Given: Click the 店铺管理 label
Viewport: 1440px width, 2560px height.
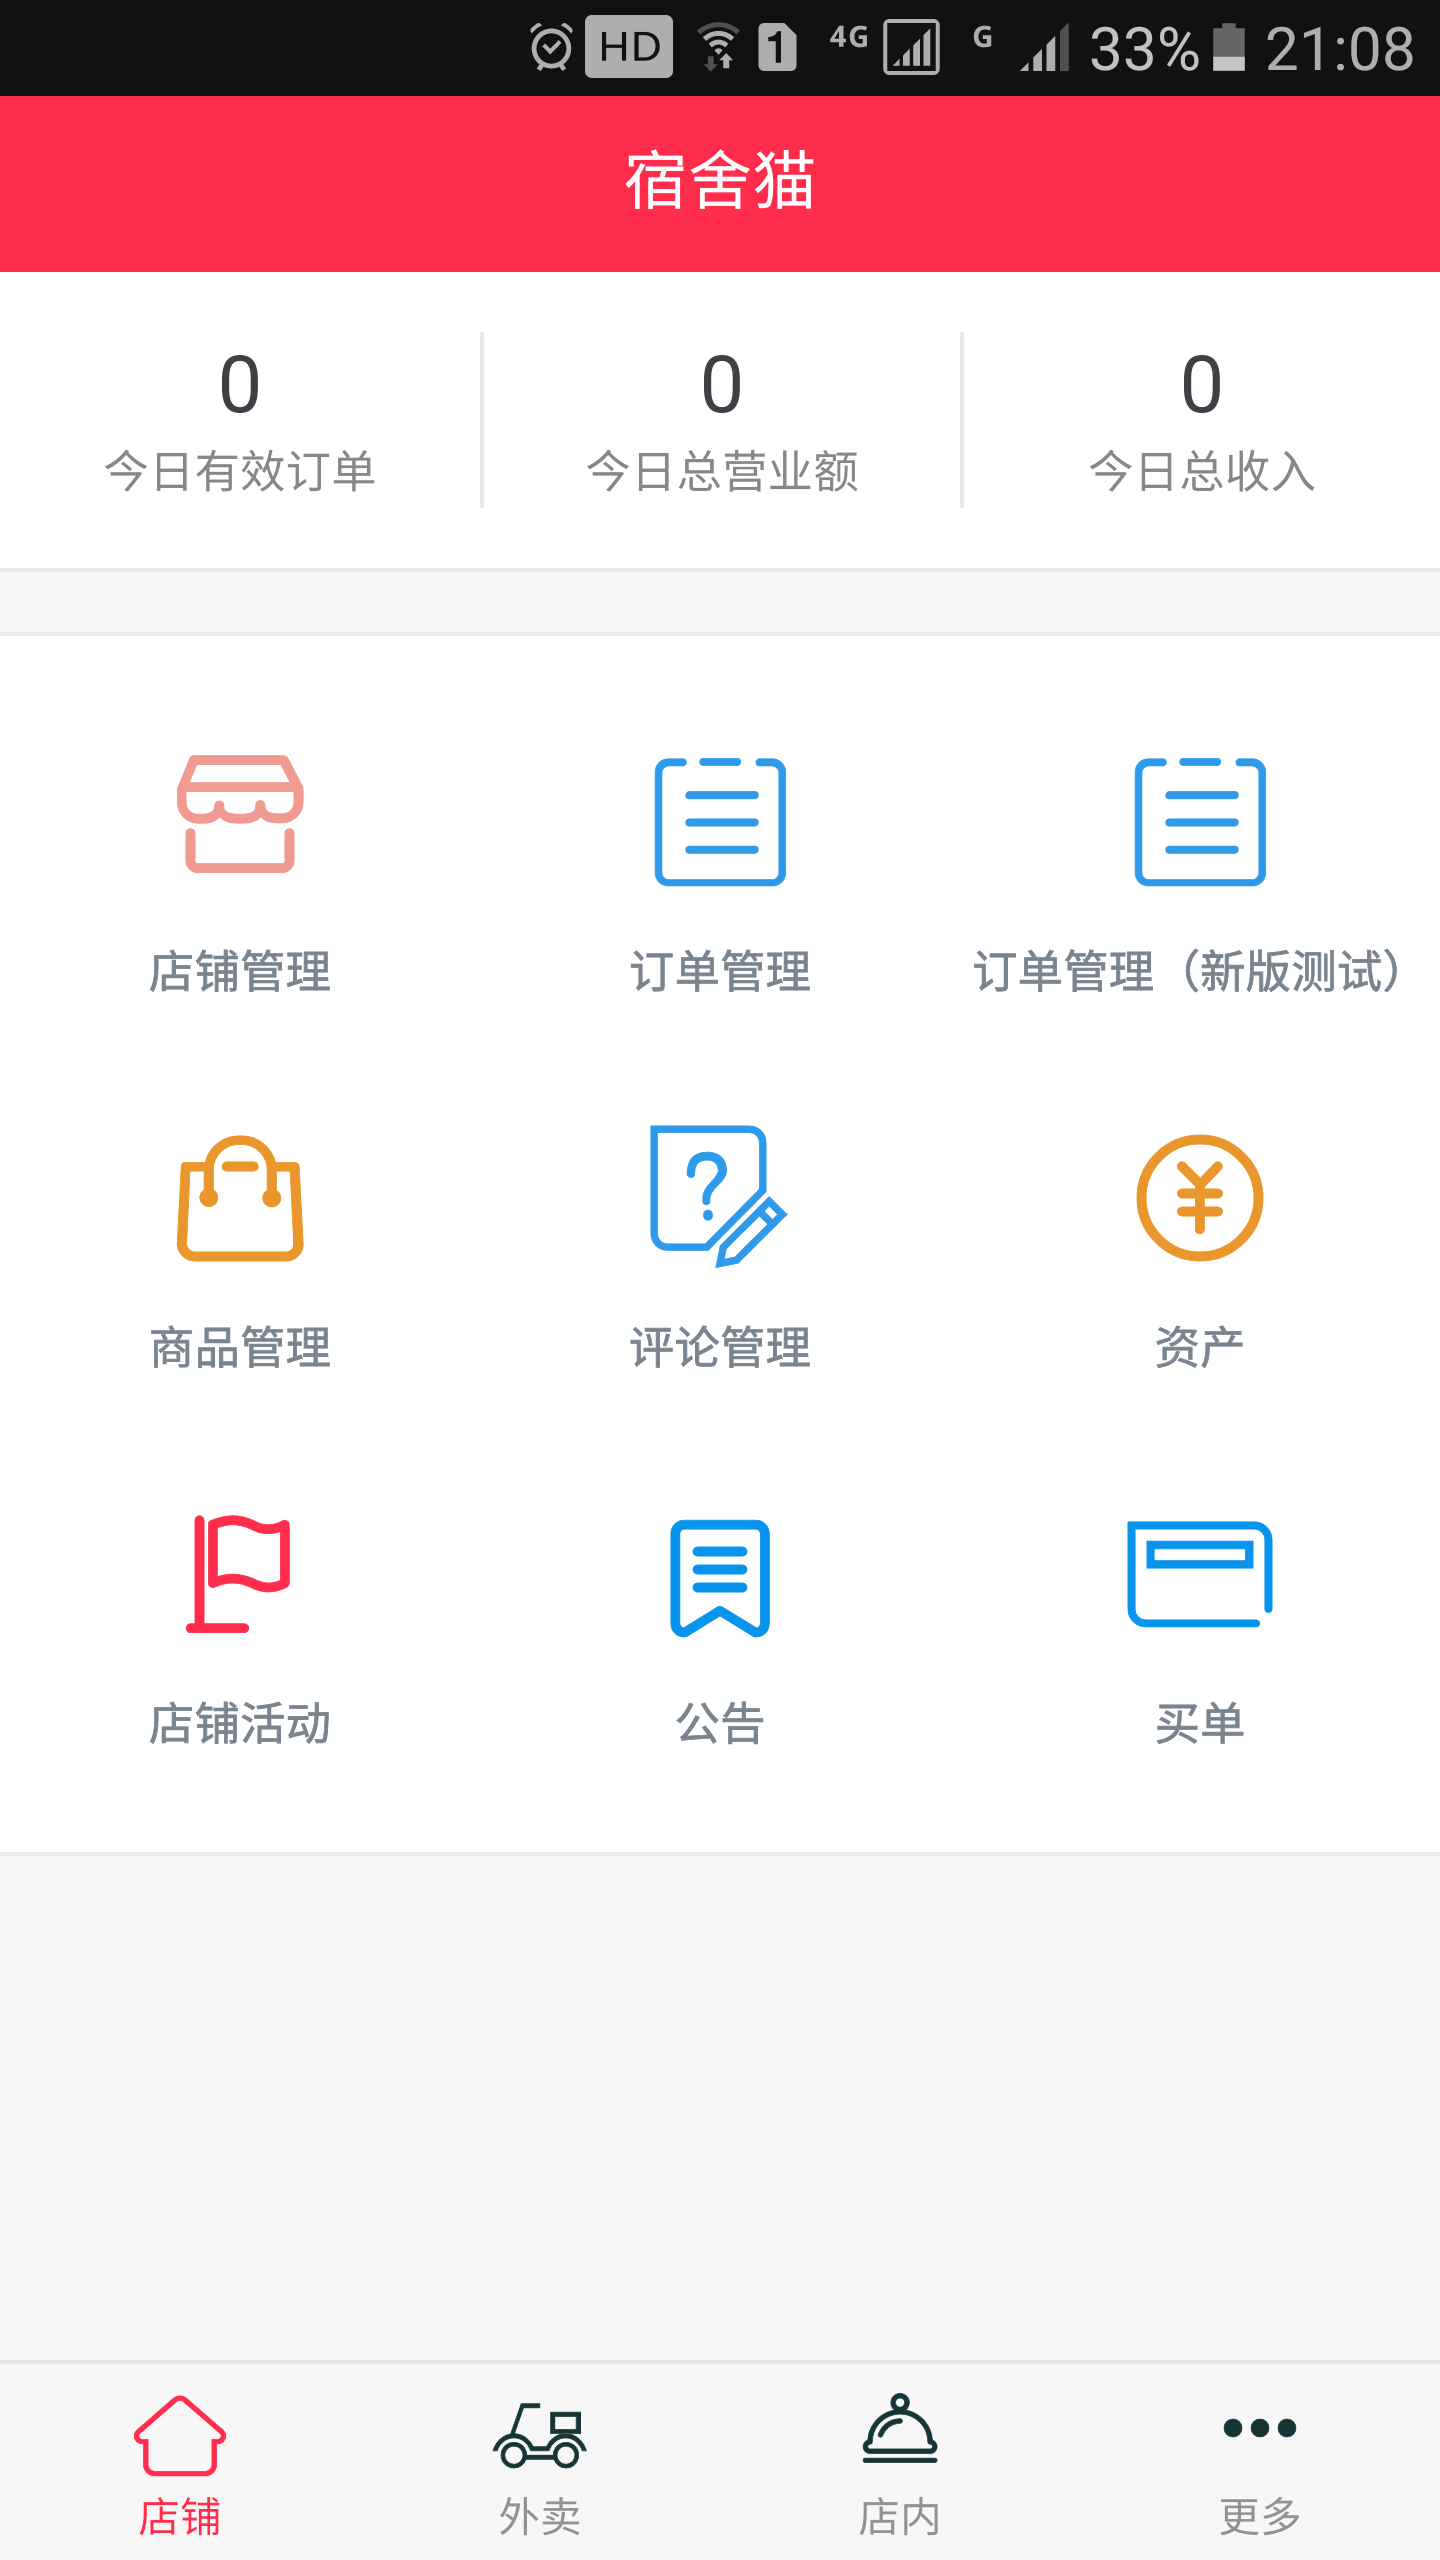Looking at the screenshot, I should coord(240,972).
